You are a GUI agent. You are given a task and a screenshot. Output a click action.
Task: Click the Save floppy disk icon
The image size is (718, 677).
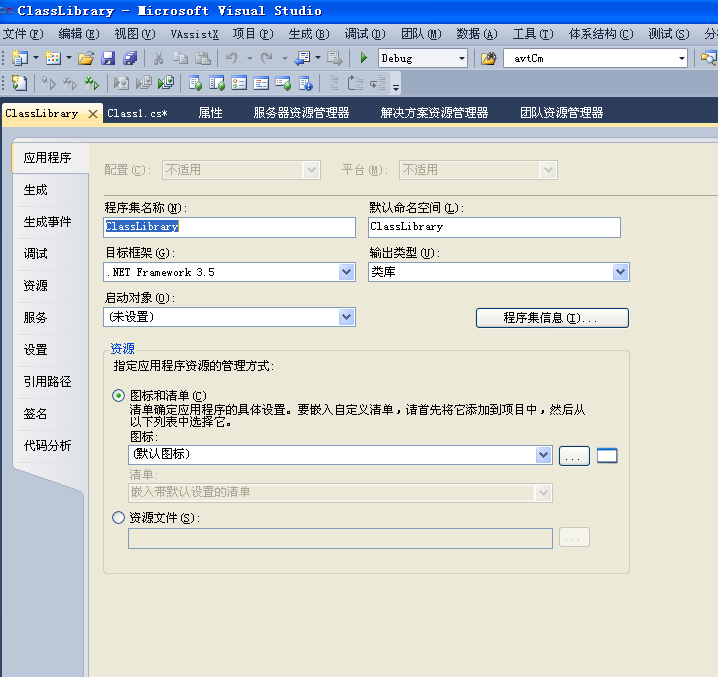click(108, 58)
